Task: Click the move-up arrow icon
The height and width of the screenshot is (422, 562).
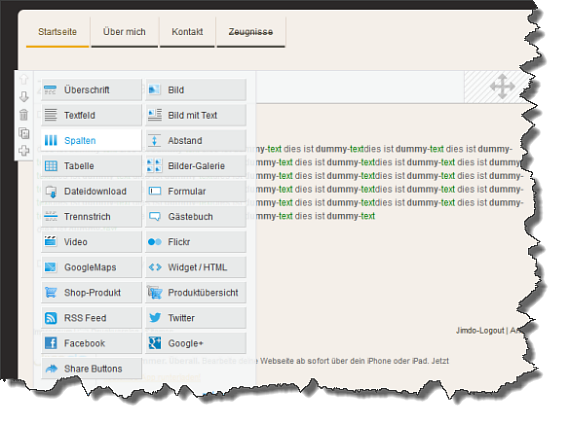Action: (x=24, y=79)
